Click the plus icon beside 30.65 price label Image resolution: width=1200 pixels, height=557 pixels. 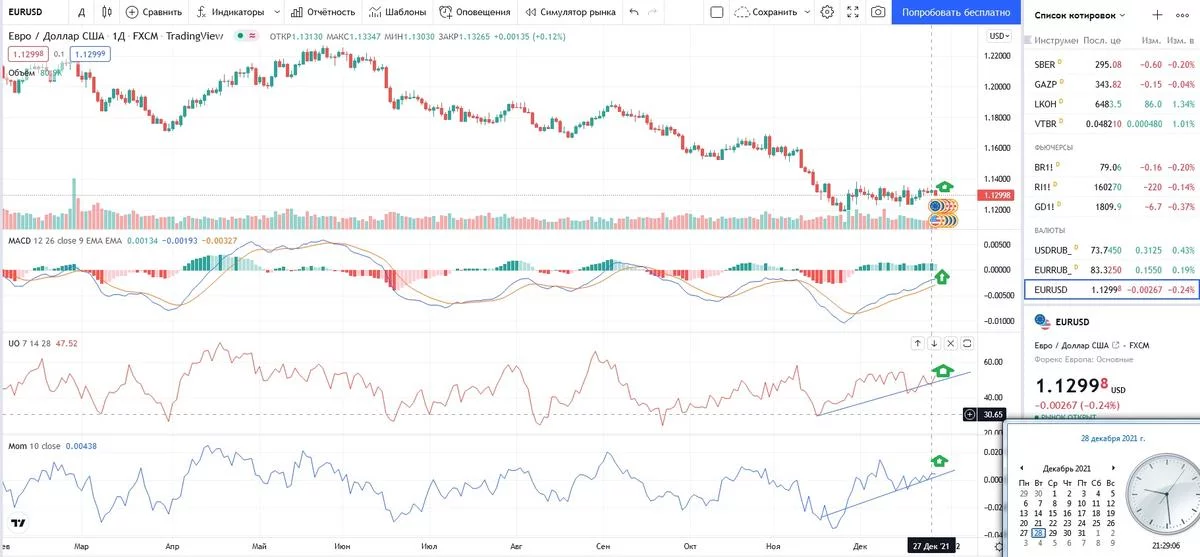[970, 414]
